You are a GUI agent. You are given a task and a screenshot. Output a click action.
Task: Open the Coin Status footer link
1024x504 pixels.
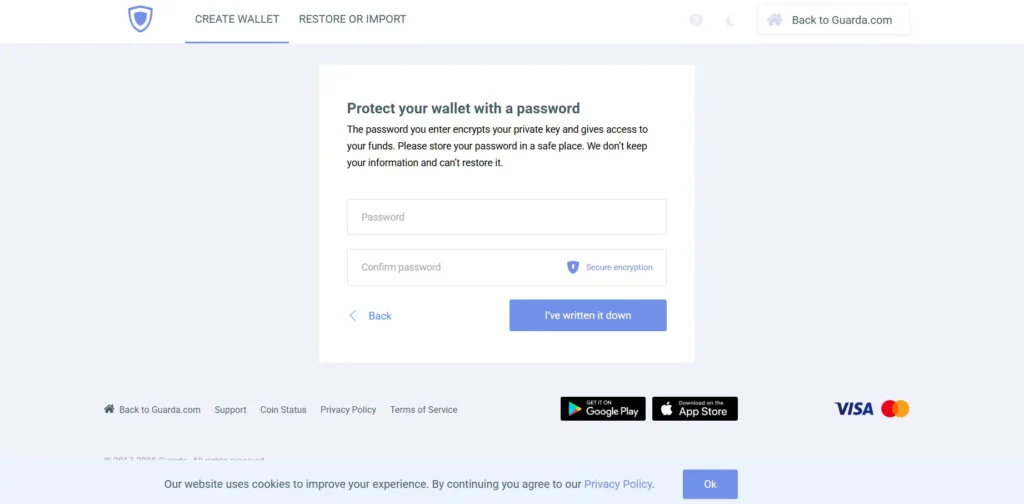pyautogui.click(x=283, y=410)
